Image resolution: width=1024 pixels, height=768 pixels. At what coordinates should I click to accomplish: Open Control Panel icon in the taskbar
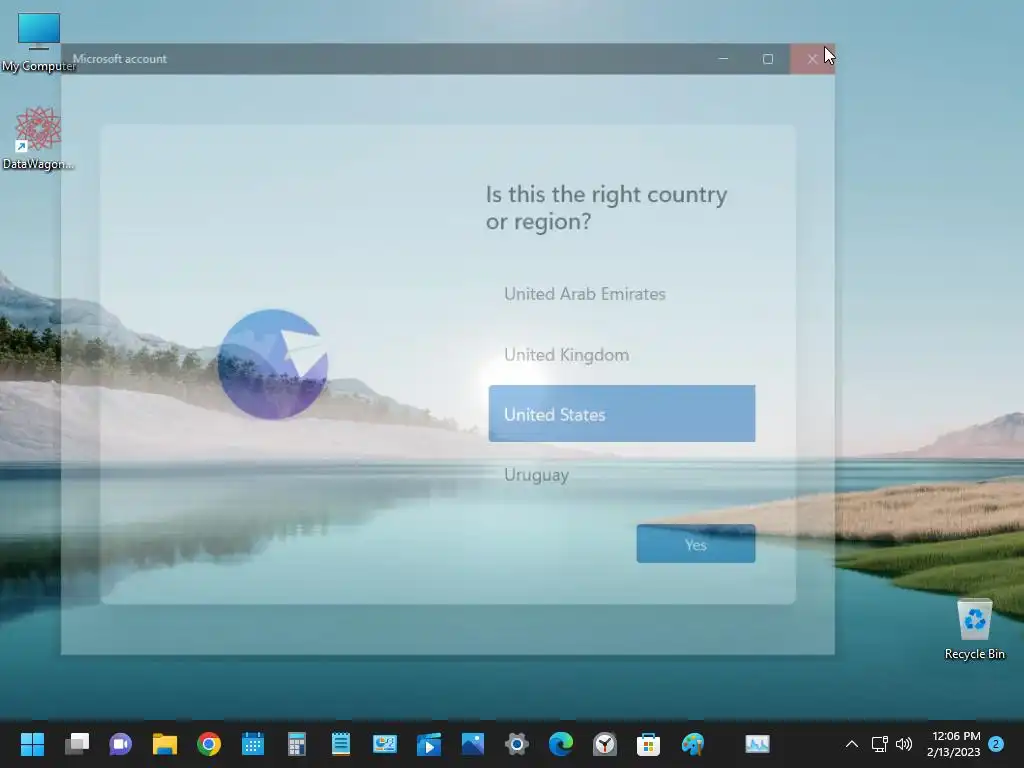385,744
